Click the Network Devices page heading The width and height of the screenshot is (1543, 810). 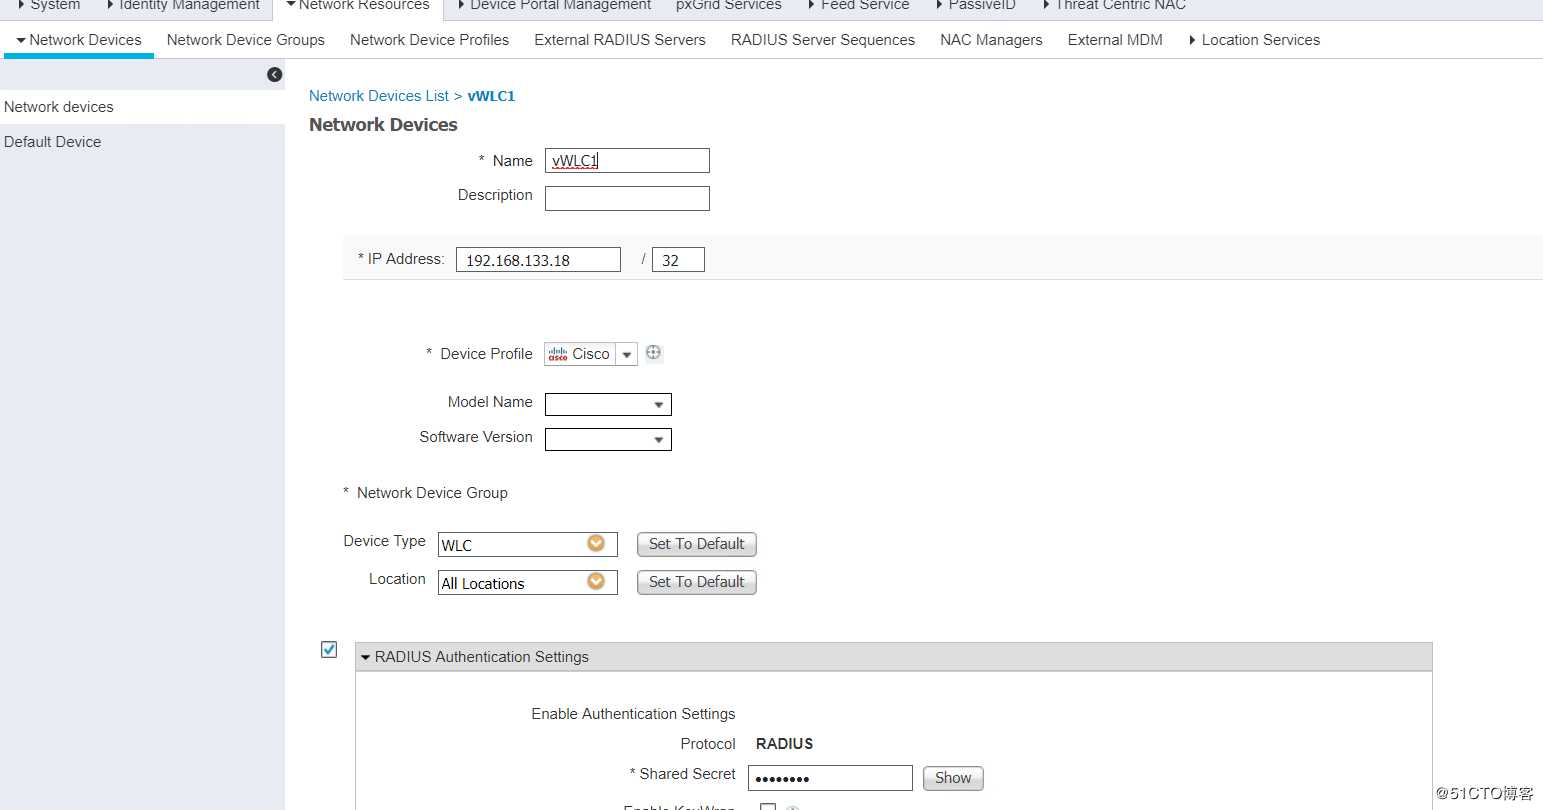click(383, 125)
